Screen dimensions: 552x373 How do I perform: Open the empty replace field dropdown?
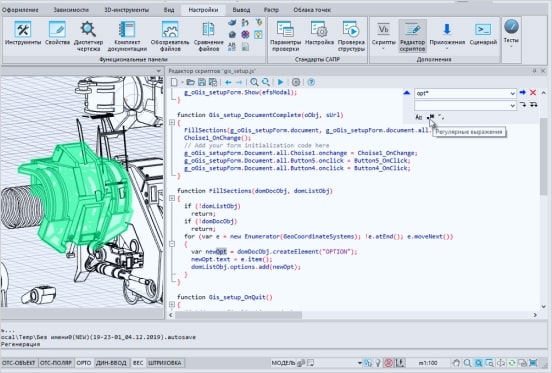coord(512,105)
